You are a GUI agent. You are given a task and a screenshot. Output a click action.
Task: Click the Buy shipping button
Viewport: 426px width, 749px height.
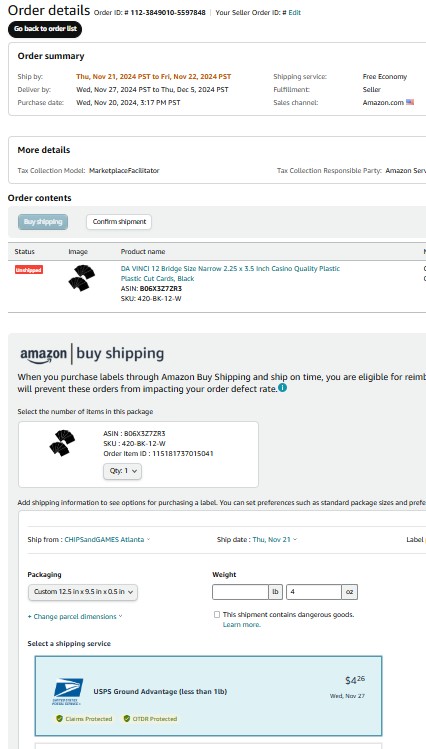coord(43,222)
